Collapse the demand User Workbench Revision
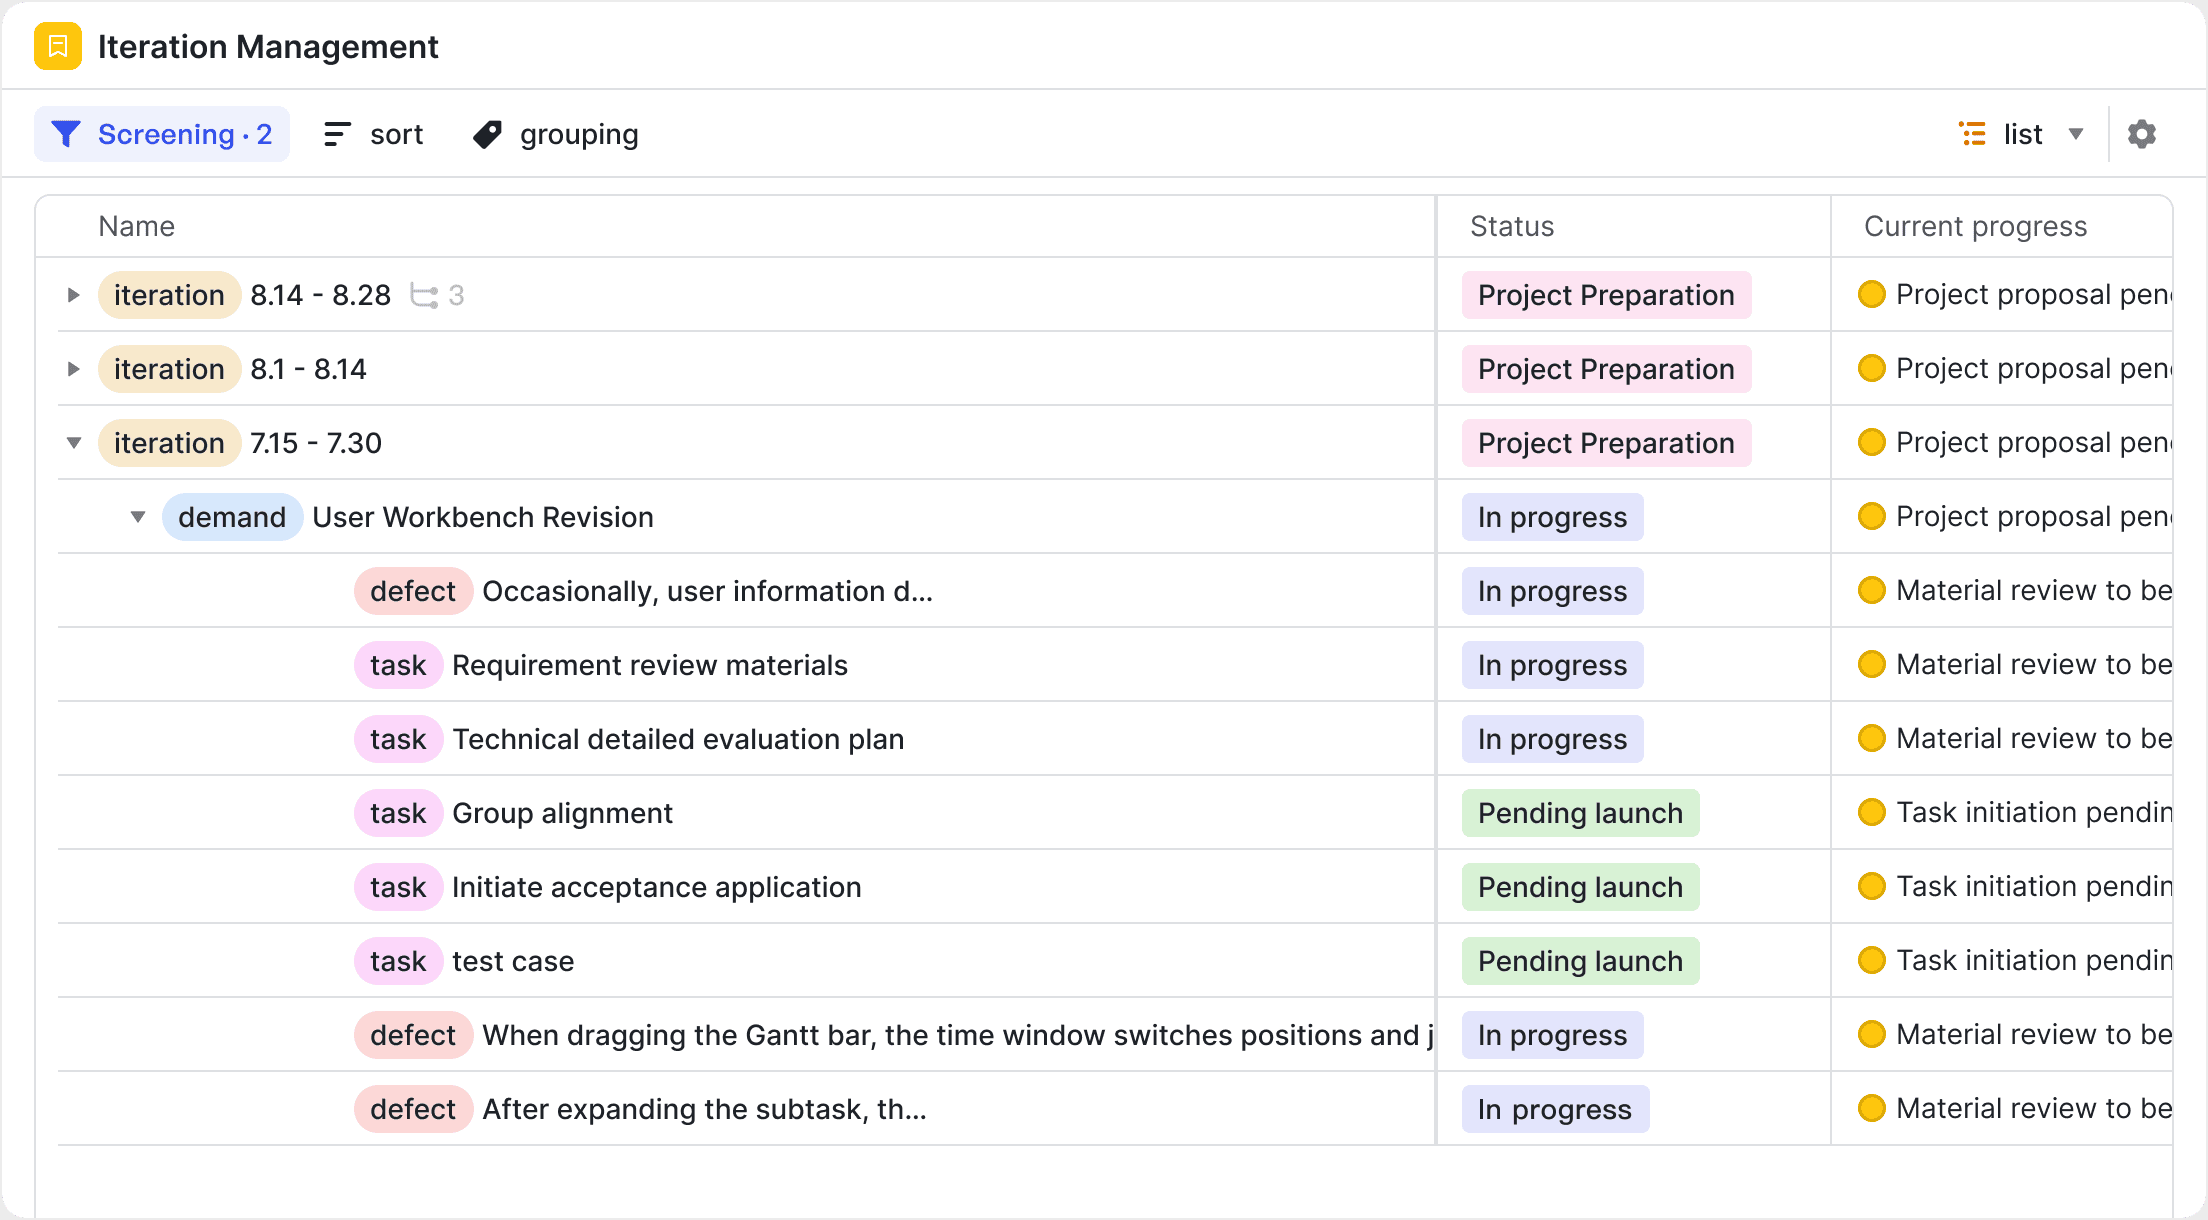This screenshot has width=2208, height=1220. pos(138,517)
